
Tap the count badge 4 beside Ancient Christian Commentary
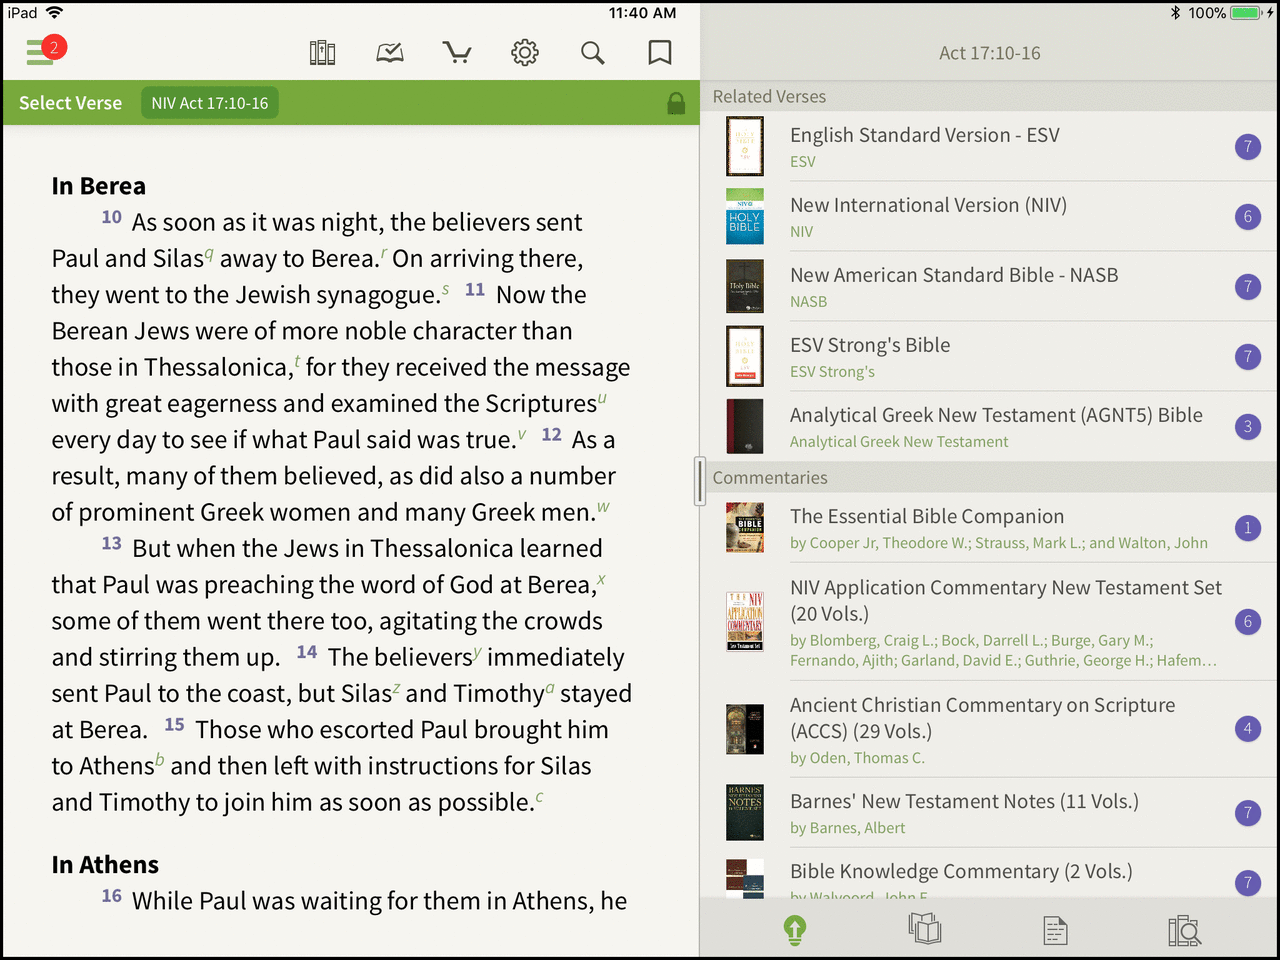pos(1247,728)
